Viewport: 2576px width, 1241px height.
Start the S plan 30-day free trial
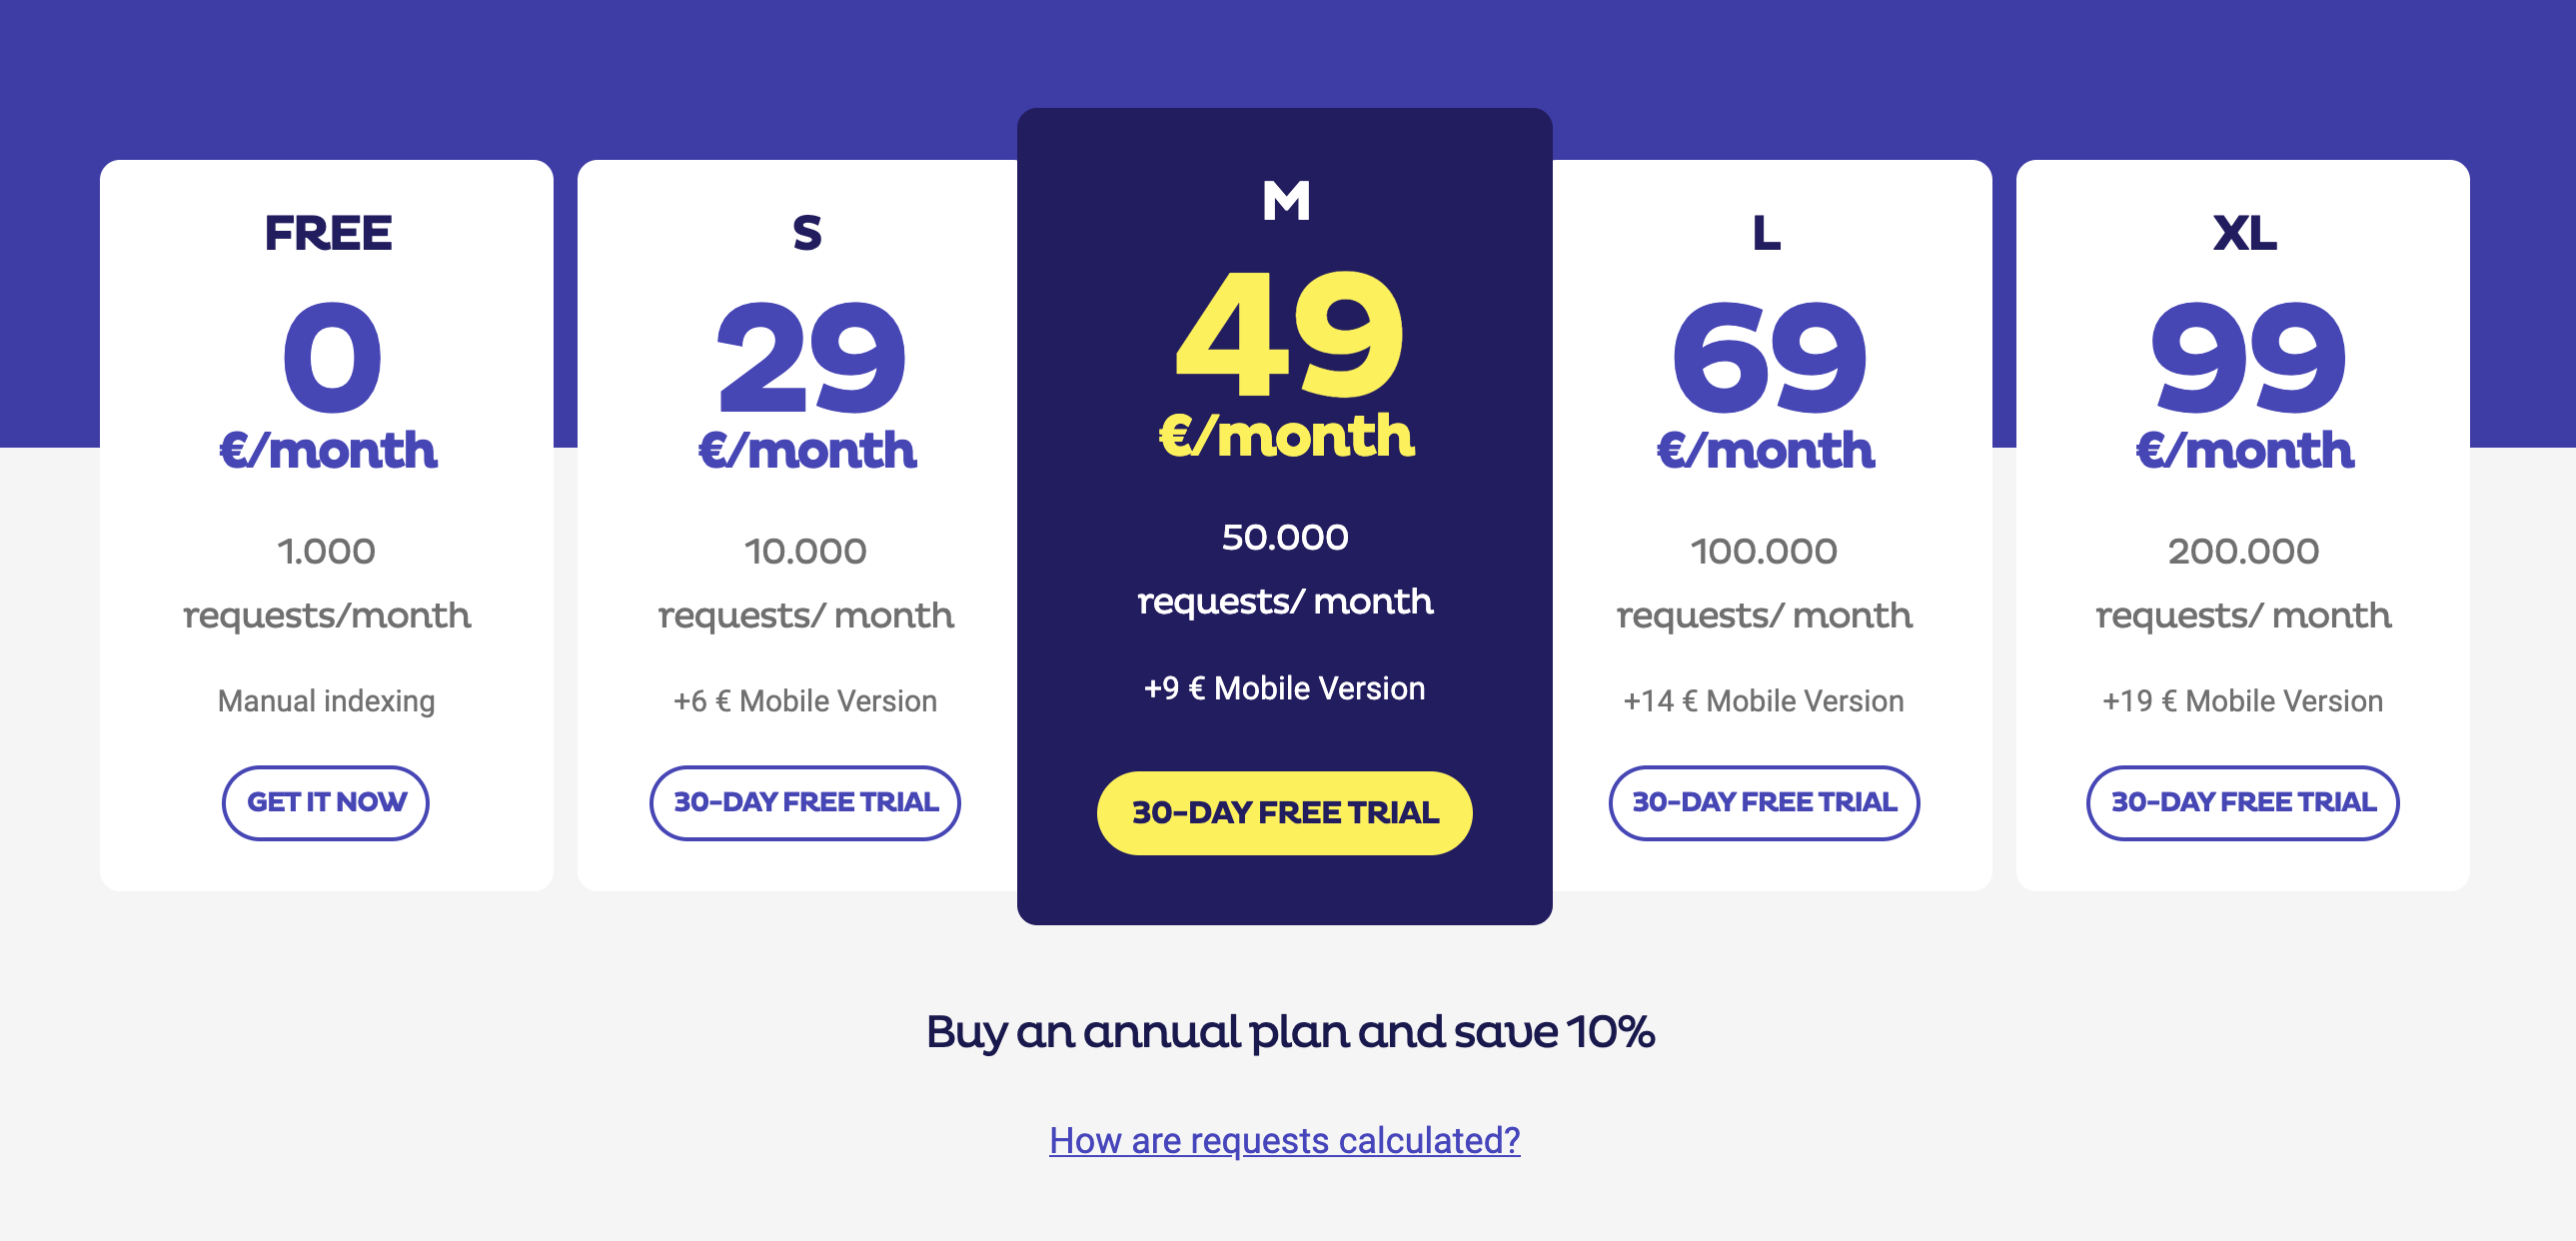pyautogui.click(x=805, y=802)
